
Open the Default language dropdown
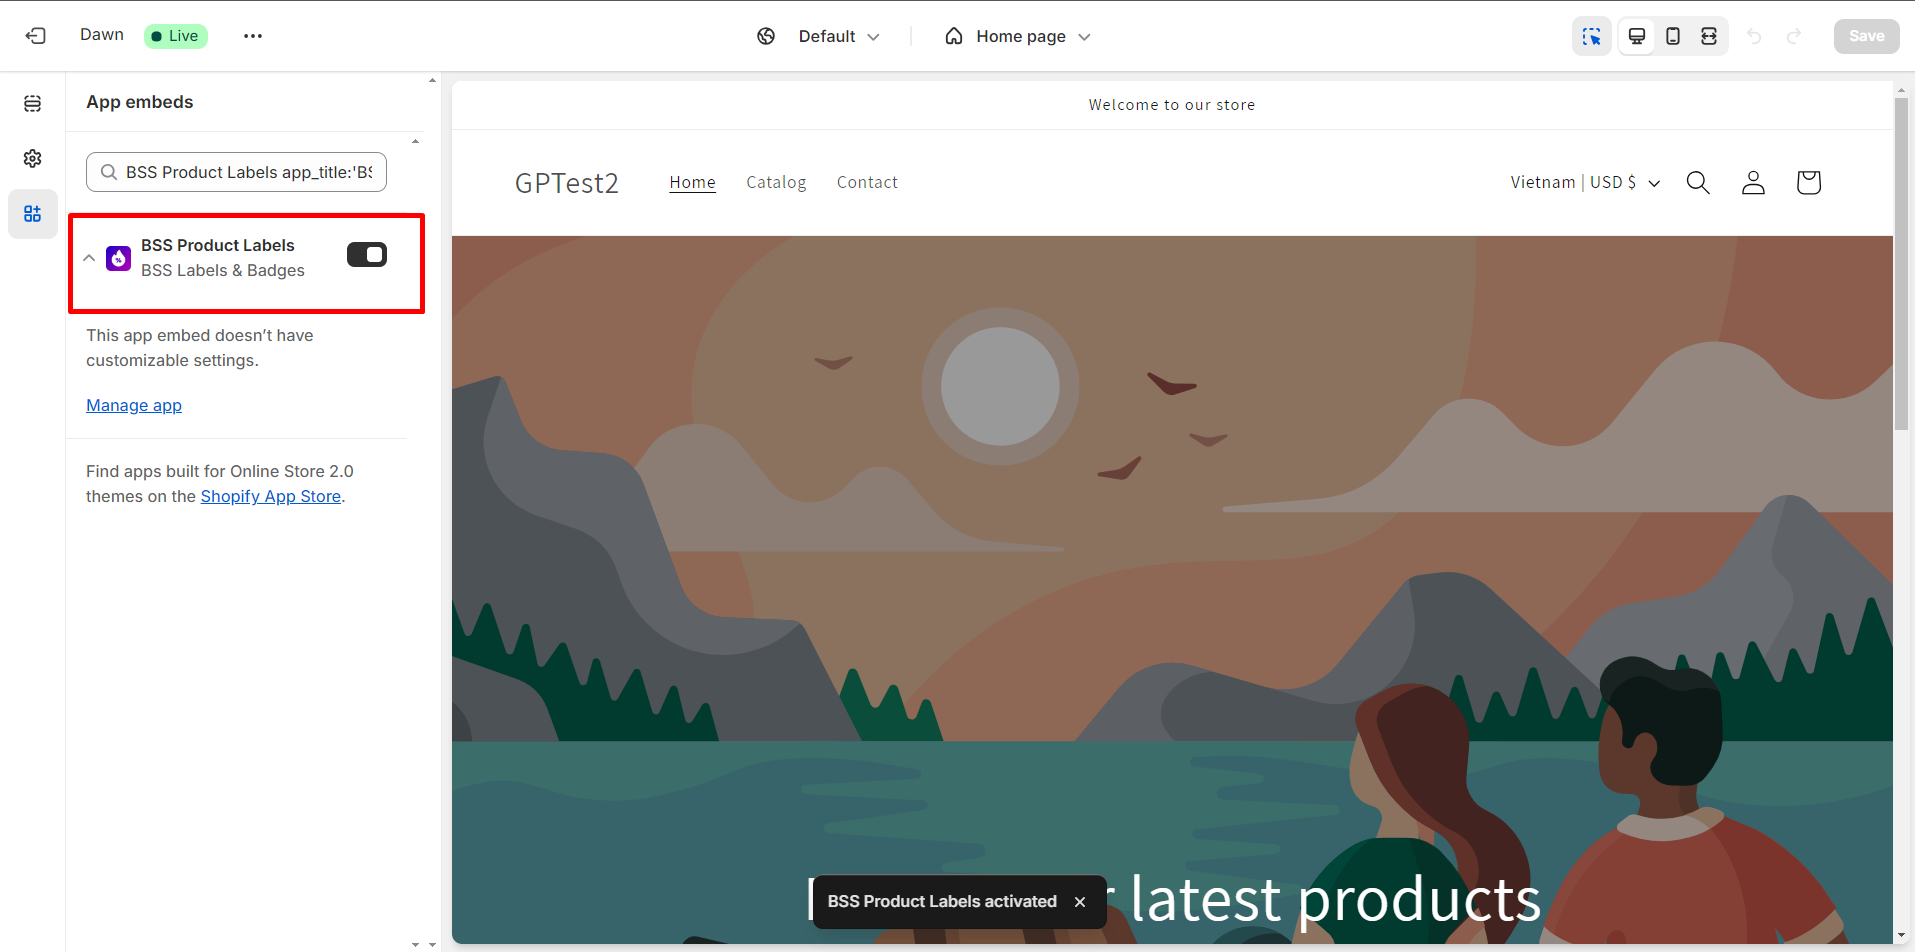[838, 36]
